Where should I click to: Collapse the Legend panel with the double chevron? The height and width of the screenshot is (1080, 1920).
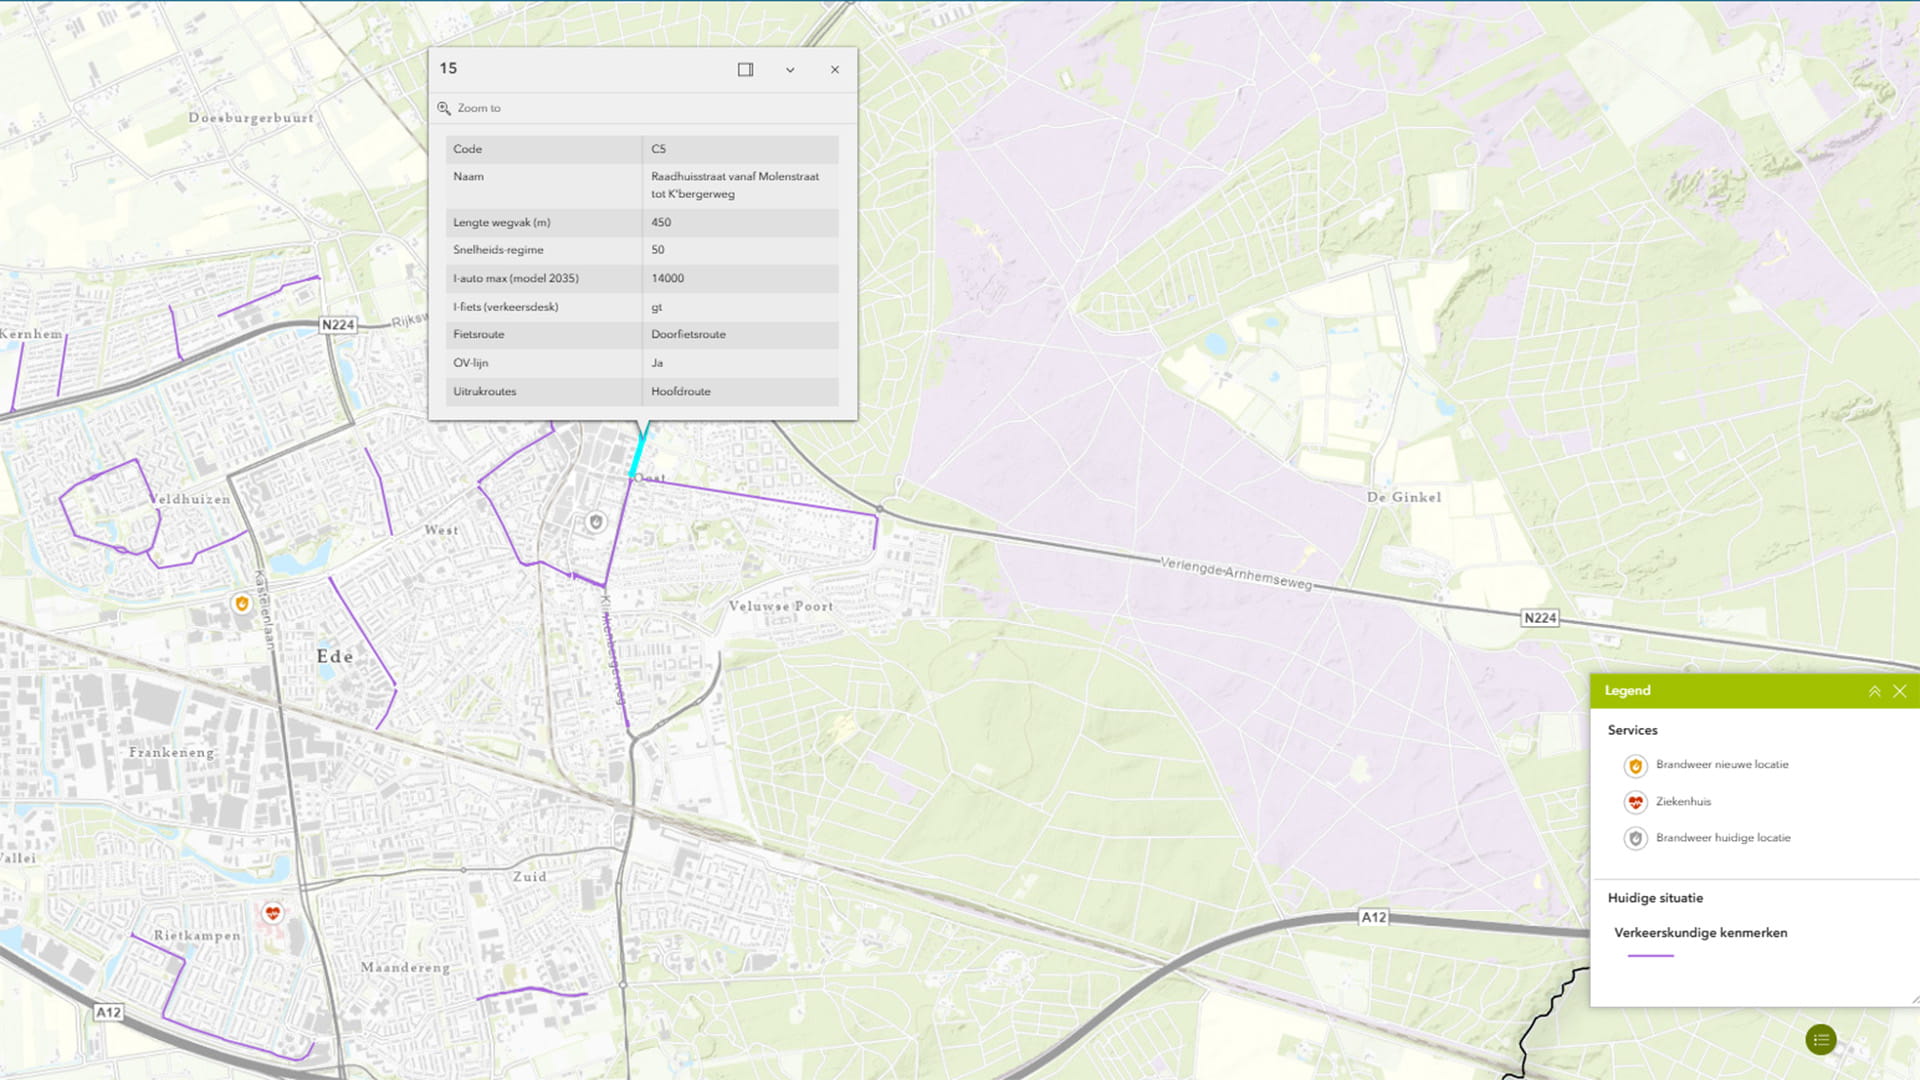tap(1874, 690)
